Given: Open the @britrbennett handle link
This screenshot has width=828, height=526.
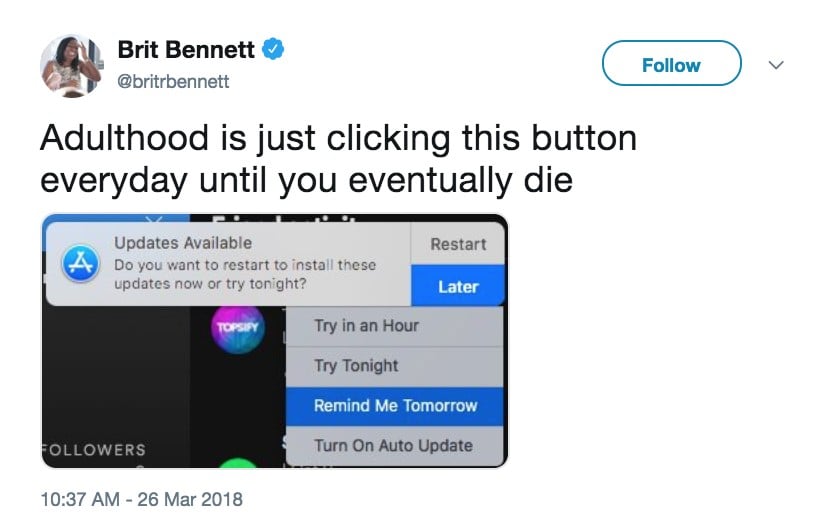Looking at the screenshot, I should 173,81.
